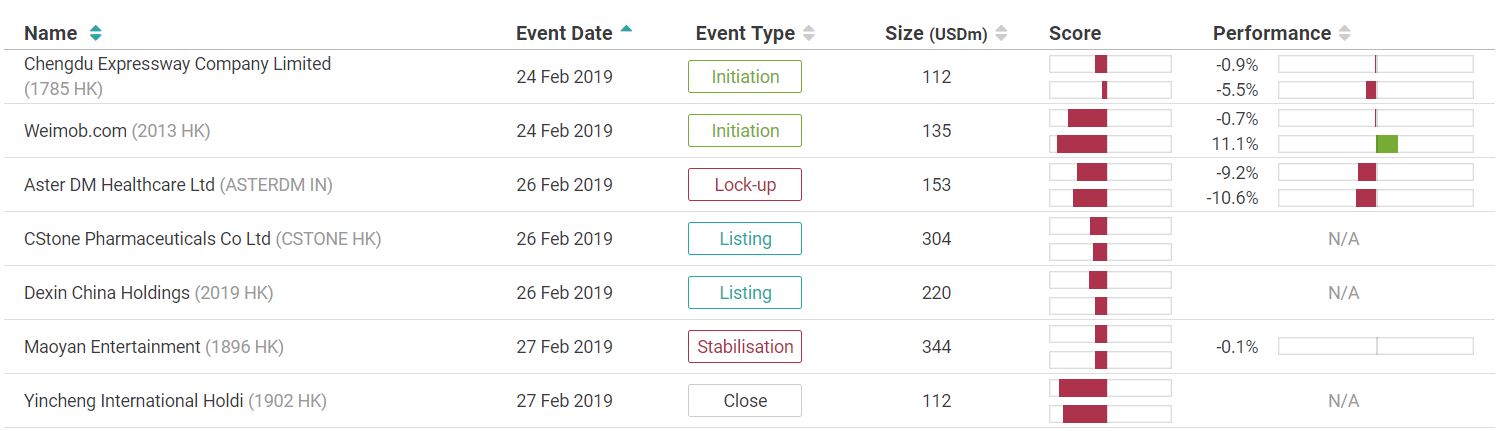Sort by Performance arrows icon
This screenshot has width=1499, height=431.
click(1345, 34)
